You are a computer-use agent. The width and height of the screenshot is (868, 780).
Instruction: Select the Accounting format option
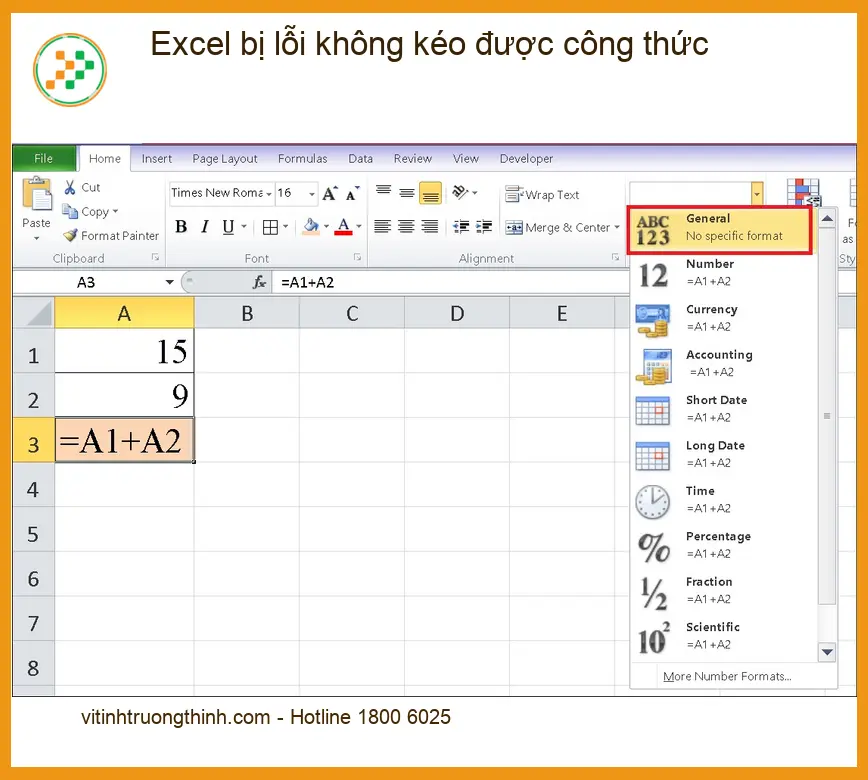(723, 364)
